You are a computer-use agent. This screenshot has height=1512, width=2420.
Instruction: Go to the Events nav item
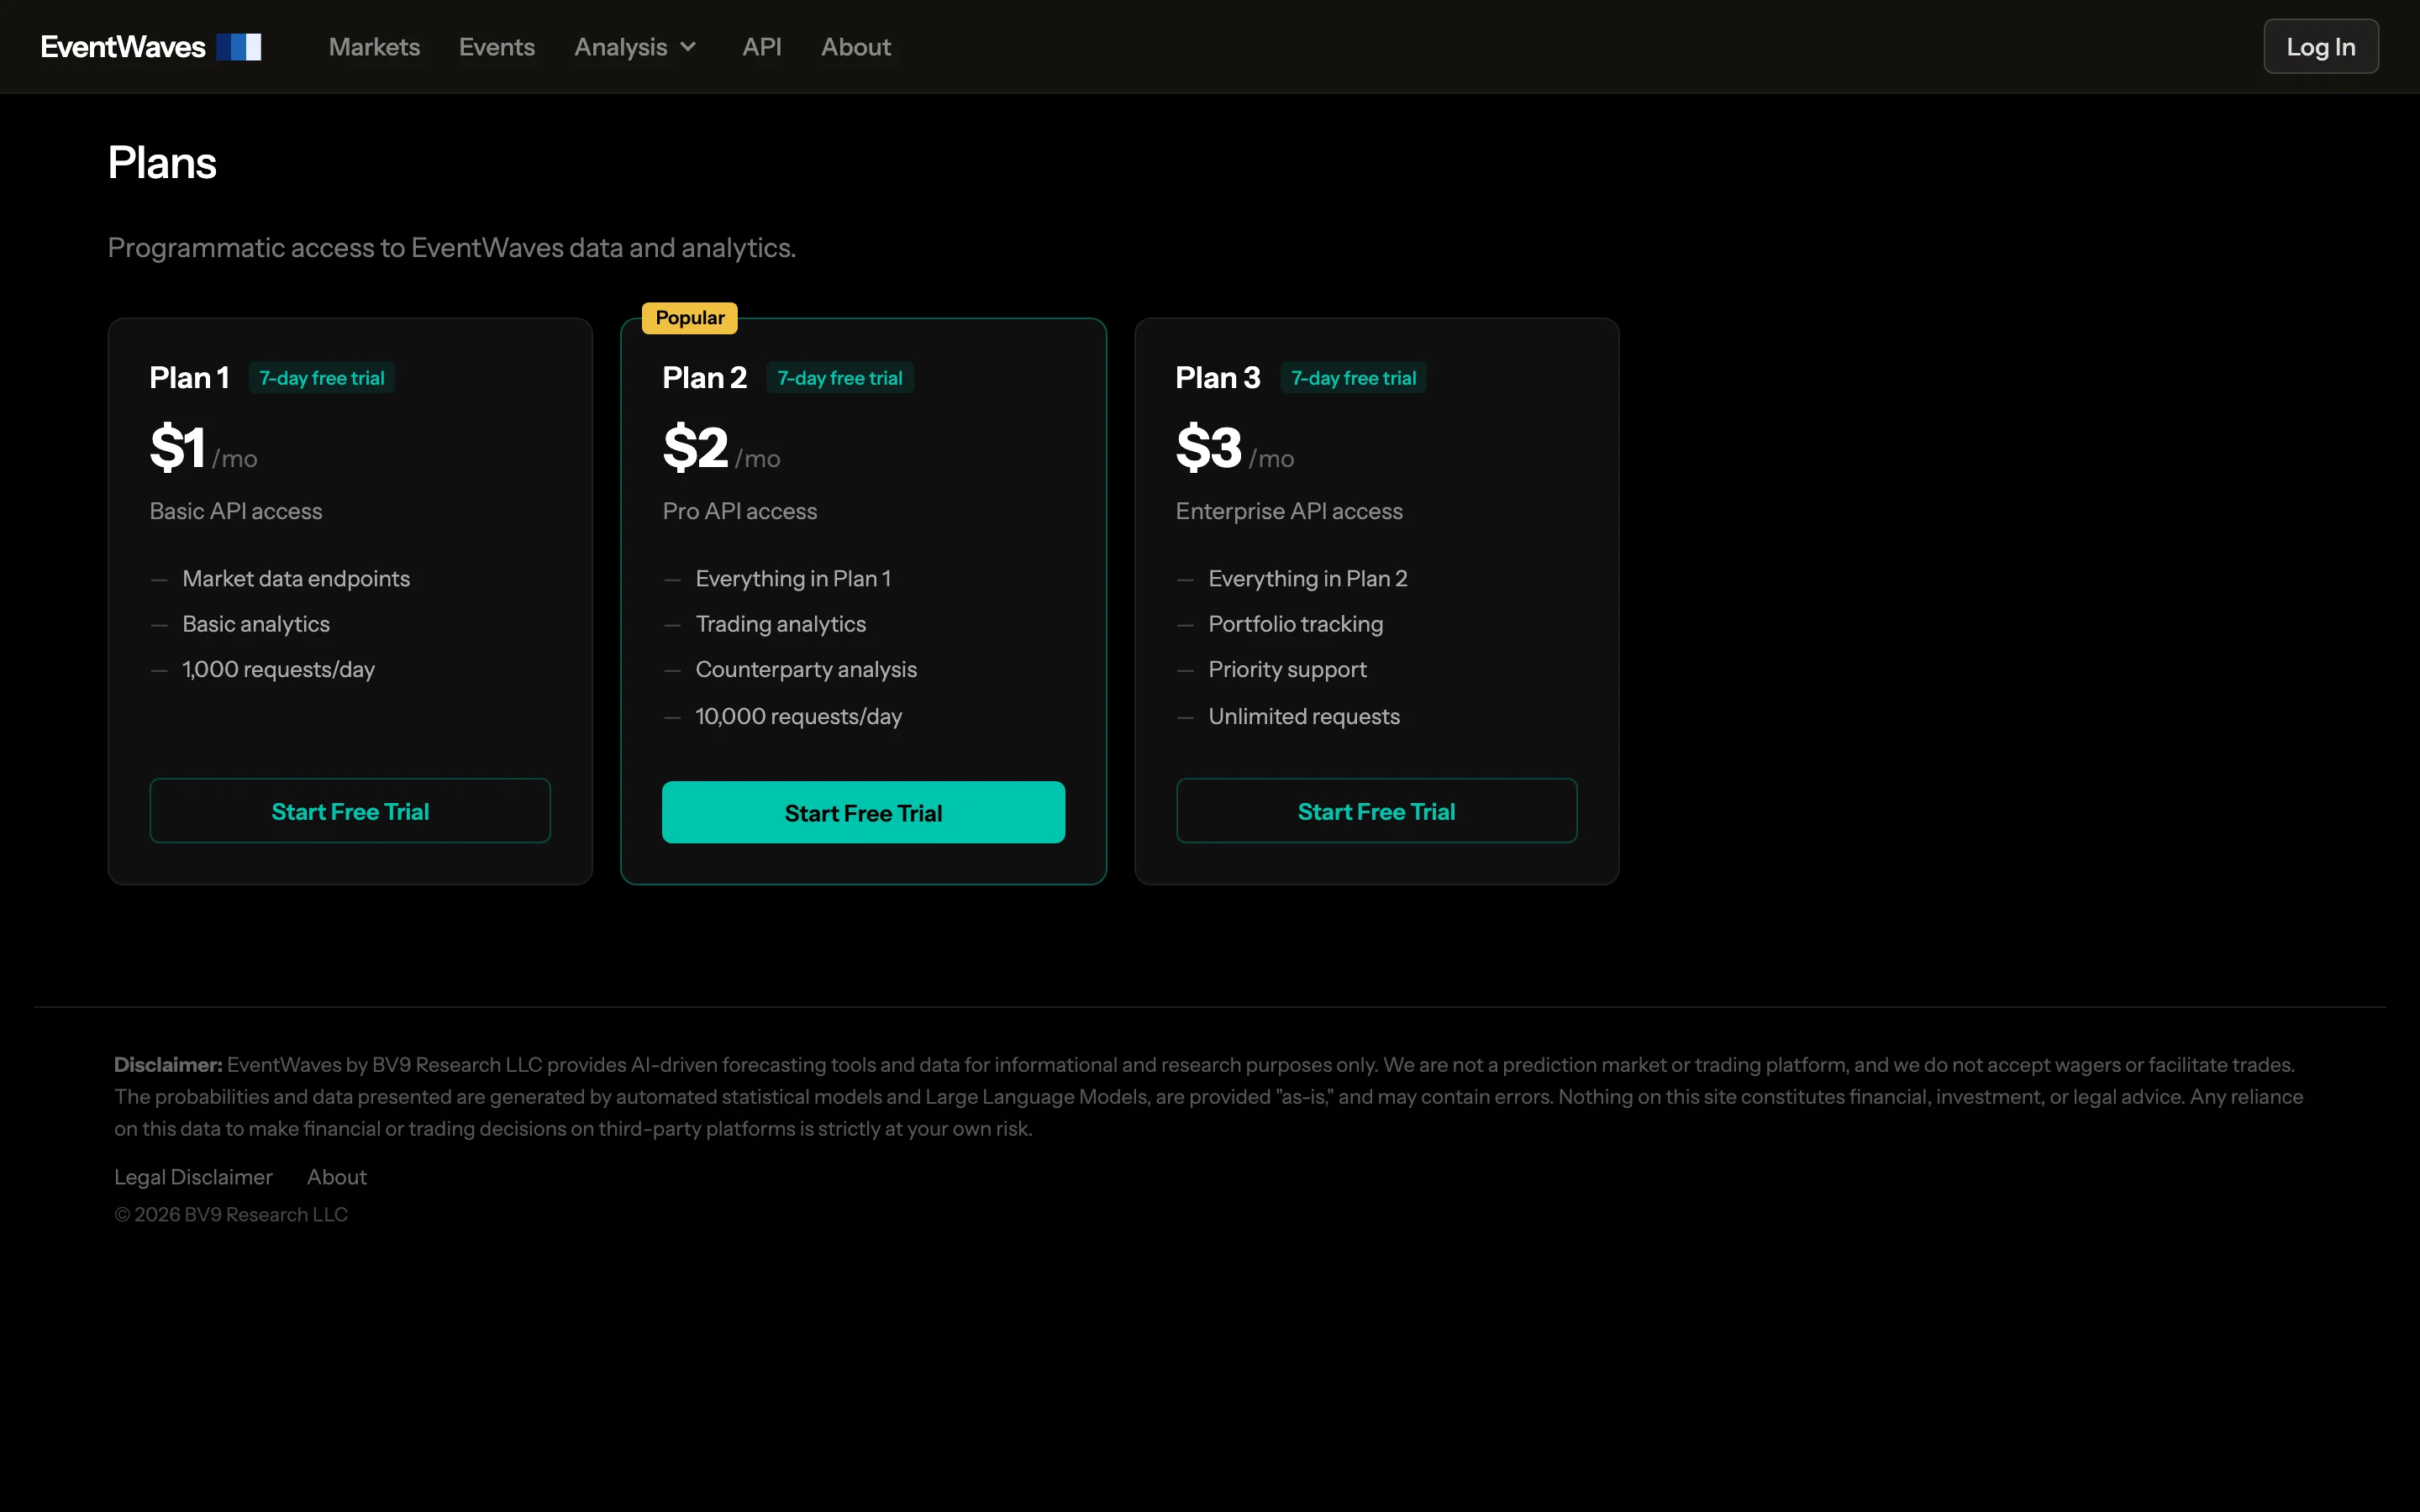click(497, 47)
